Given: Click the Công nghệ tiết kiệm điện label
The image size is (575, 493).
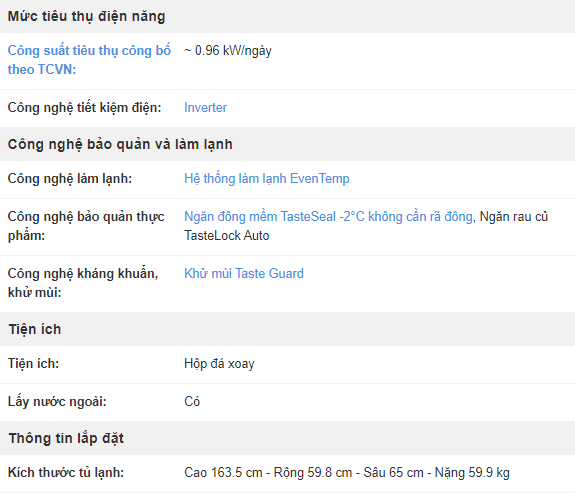Looking at the screenshot, I should point(84,107).
